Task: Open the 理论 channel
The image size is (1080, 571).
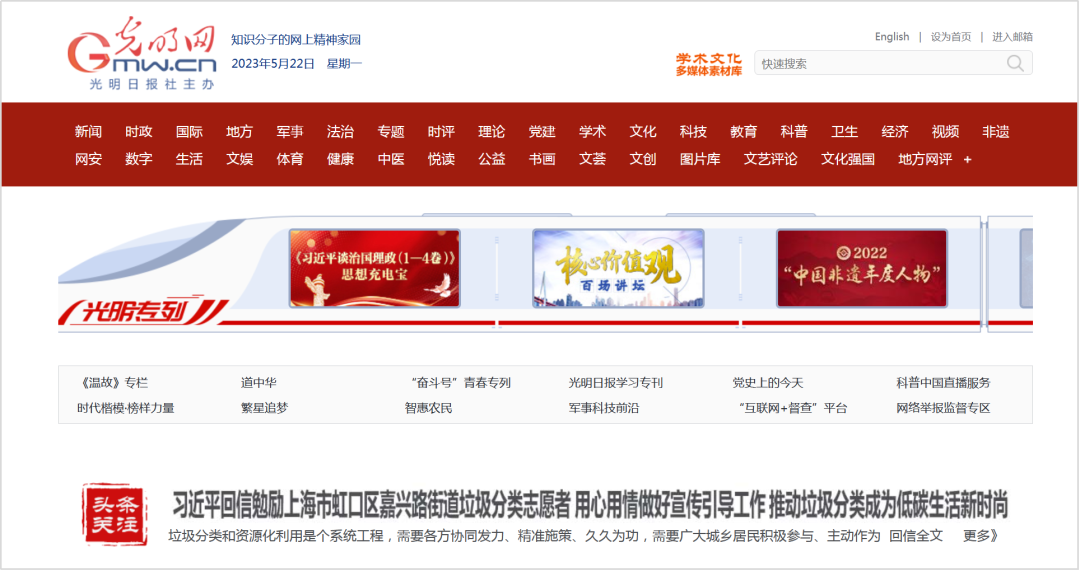Action: tap(492, 132)
